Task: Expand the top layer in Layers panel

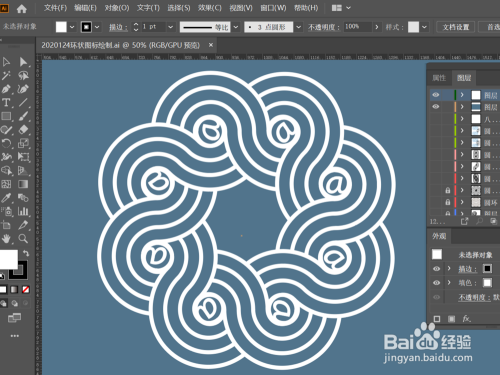Action: click(x=462, y=95)
